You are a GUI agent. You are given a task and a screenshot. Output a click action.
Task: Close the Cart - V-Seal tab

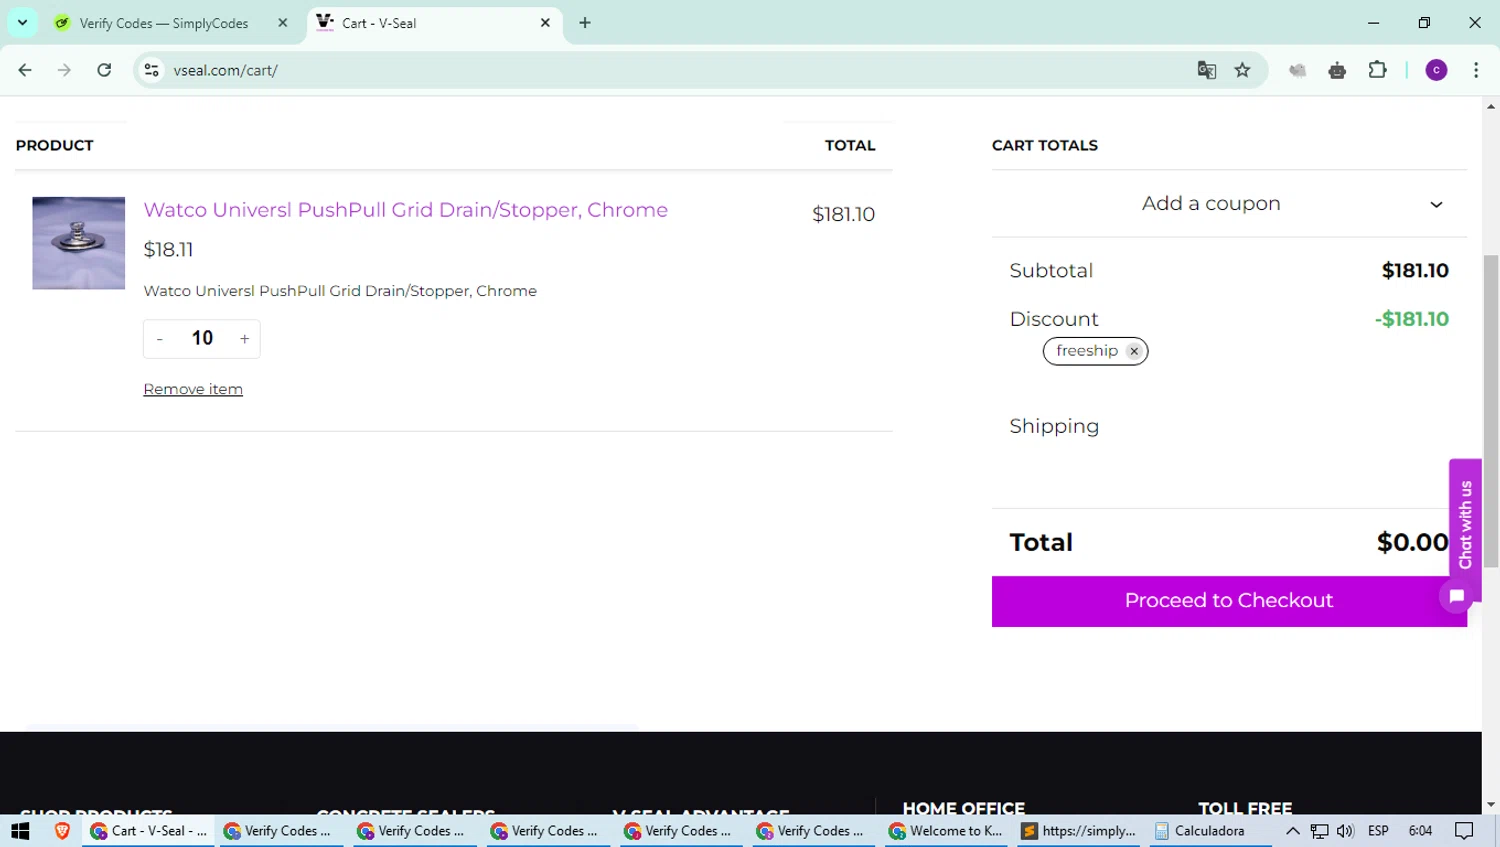coord(545,23)
